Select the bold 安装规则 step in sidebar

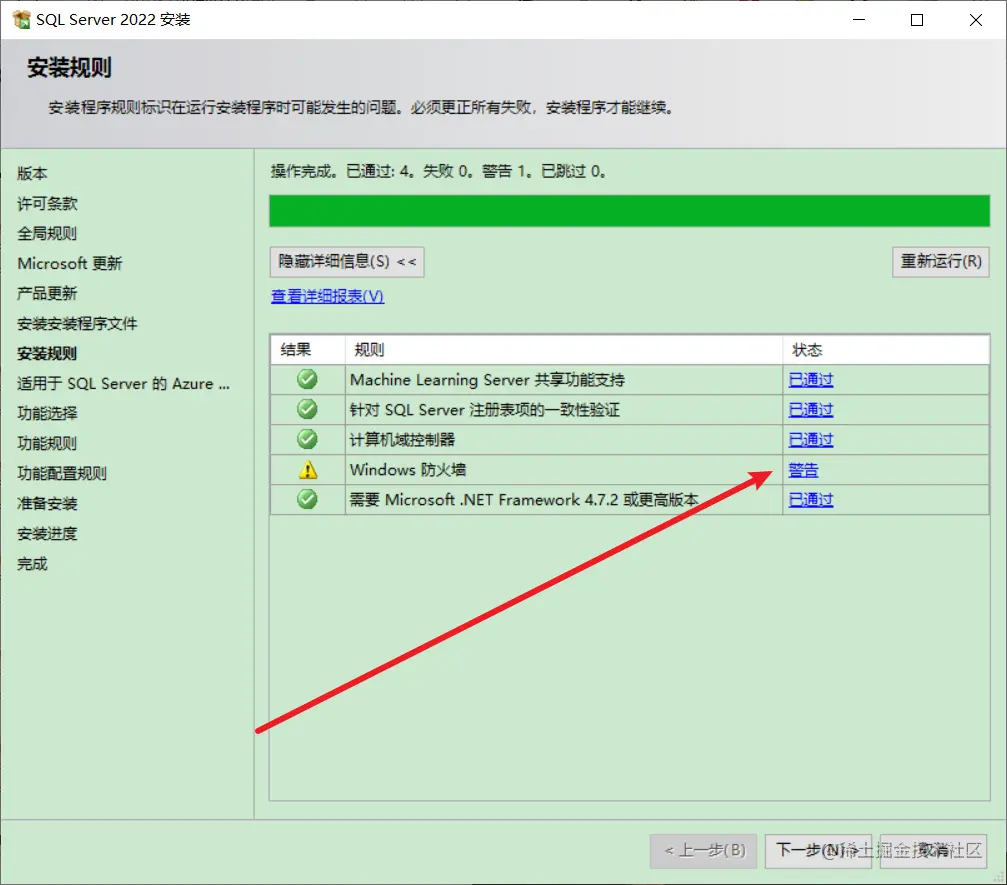click(x=47, y=353)
